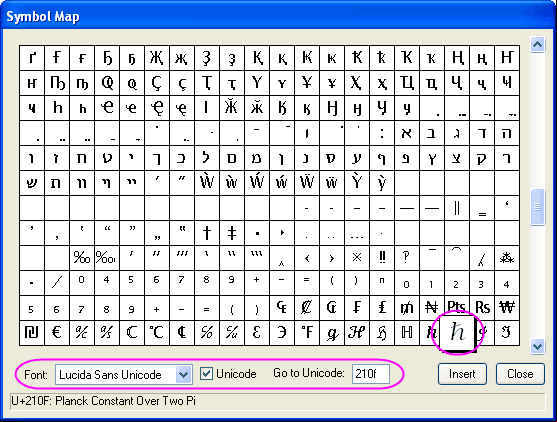This screenshot has width=557, height=422.
Task: Click the Insert button
Action: pos(462,374)
